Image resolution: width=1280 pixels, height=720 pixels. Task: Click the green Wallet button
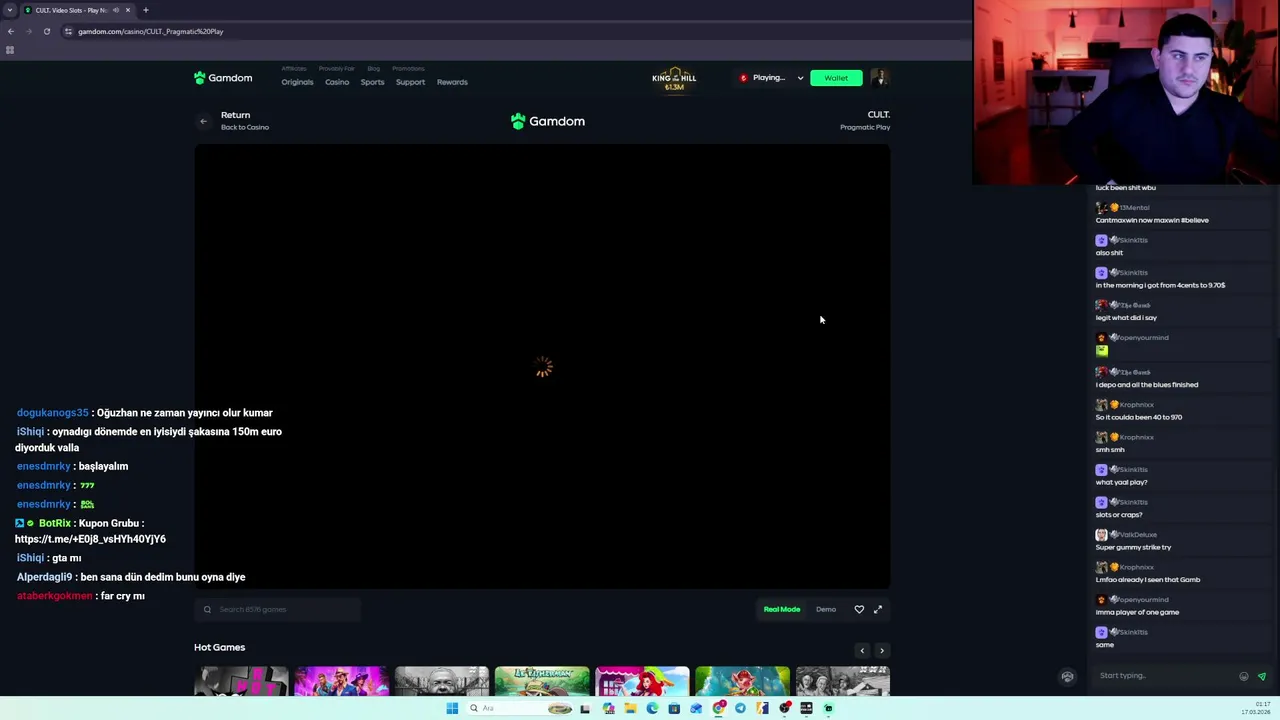tap(836, 78)
